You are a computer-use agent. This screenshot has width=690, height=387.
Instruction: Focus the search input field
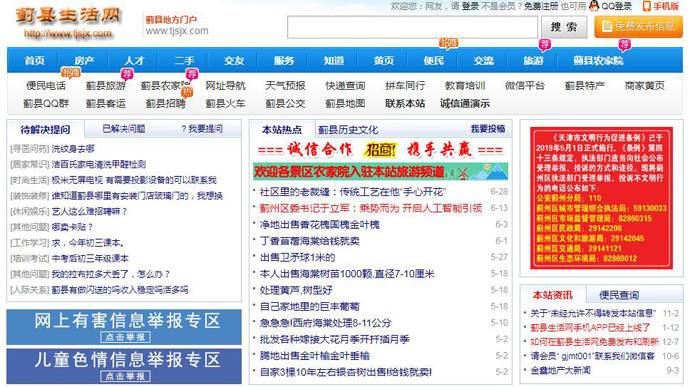pos(412,27)
